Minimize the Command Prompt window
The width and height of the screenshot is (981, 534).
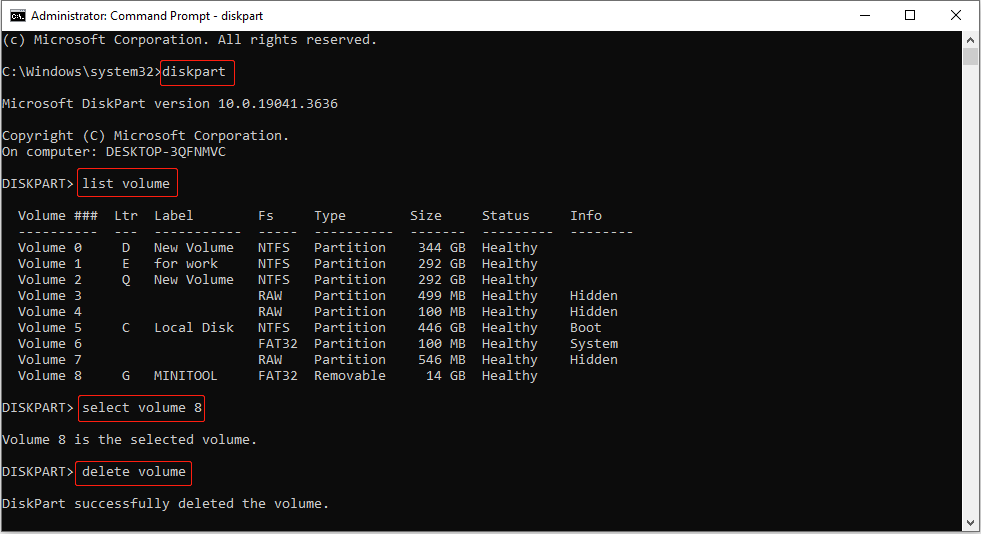tap(865, 16)
